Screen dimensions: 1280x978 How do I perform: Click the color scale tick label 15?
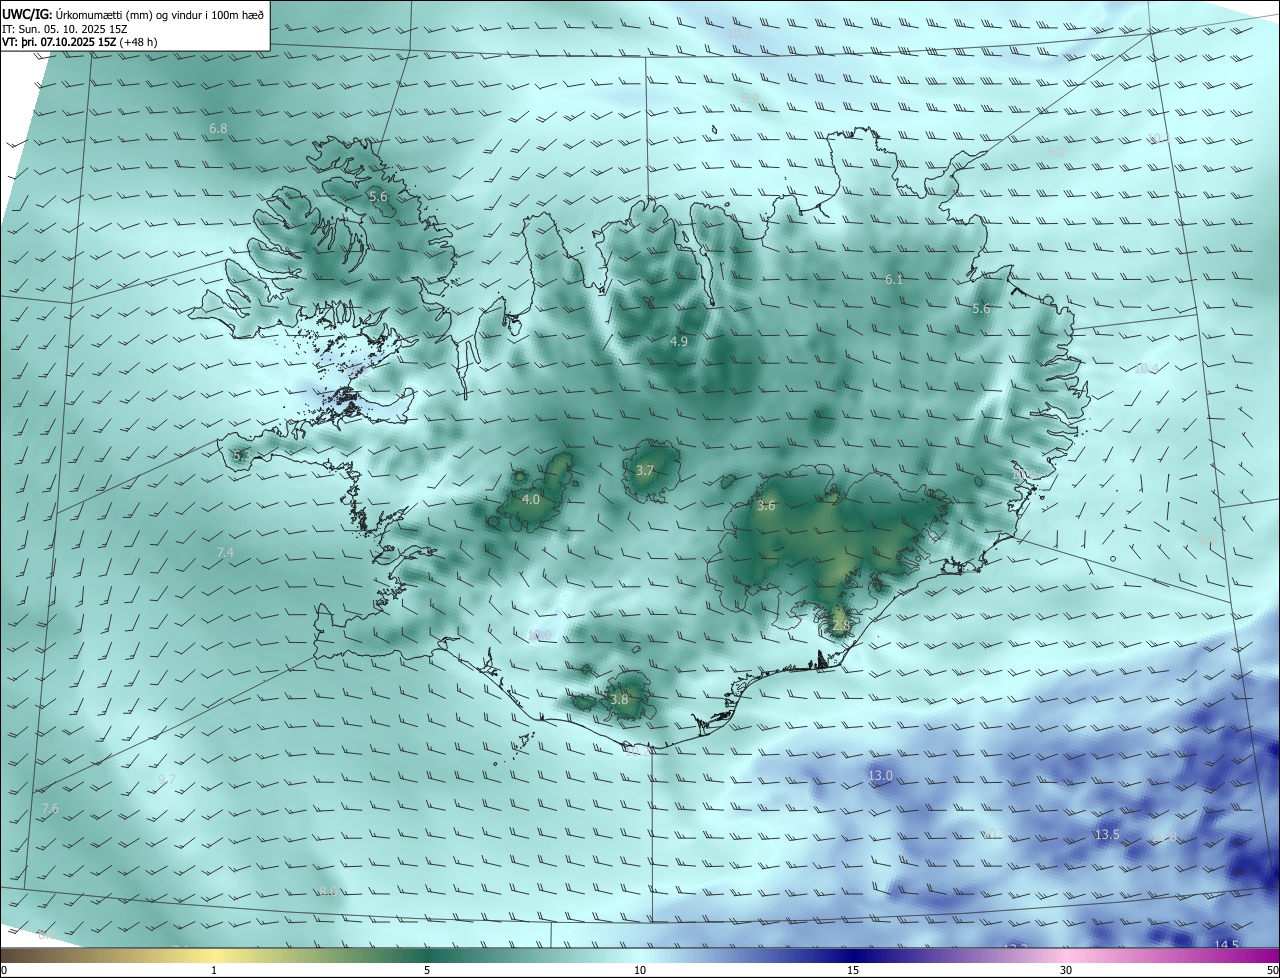853,970
